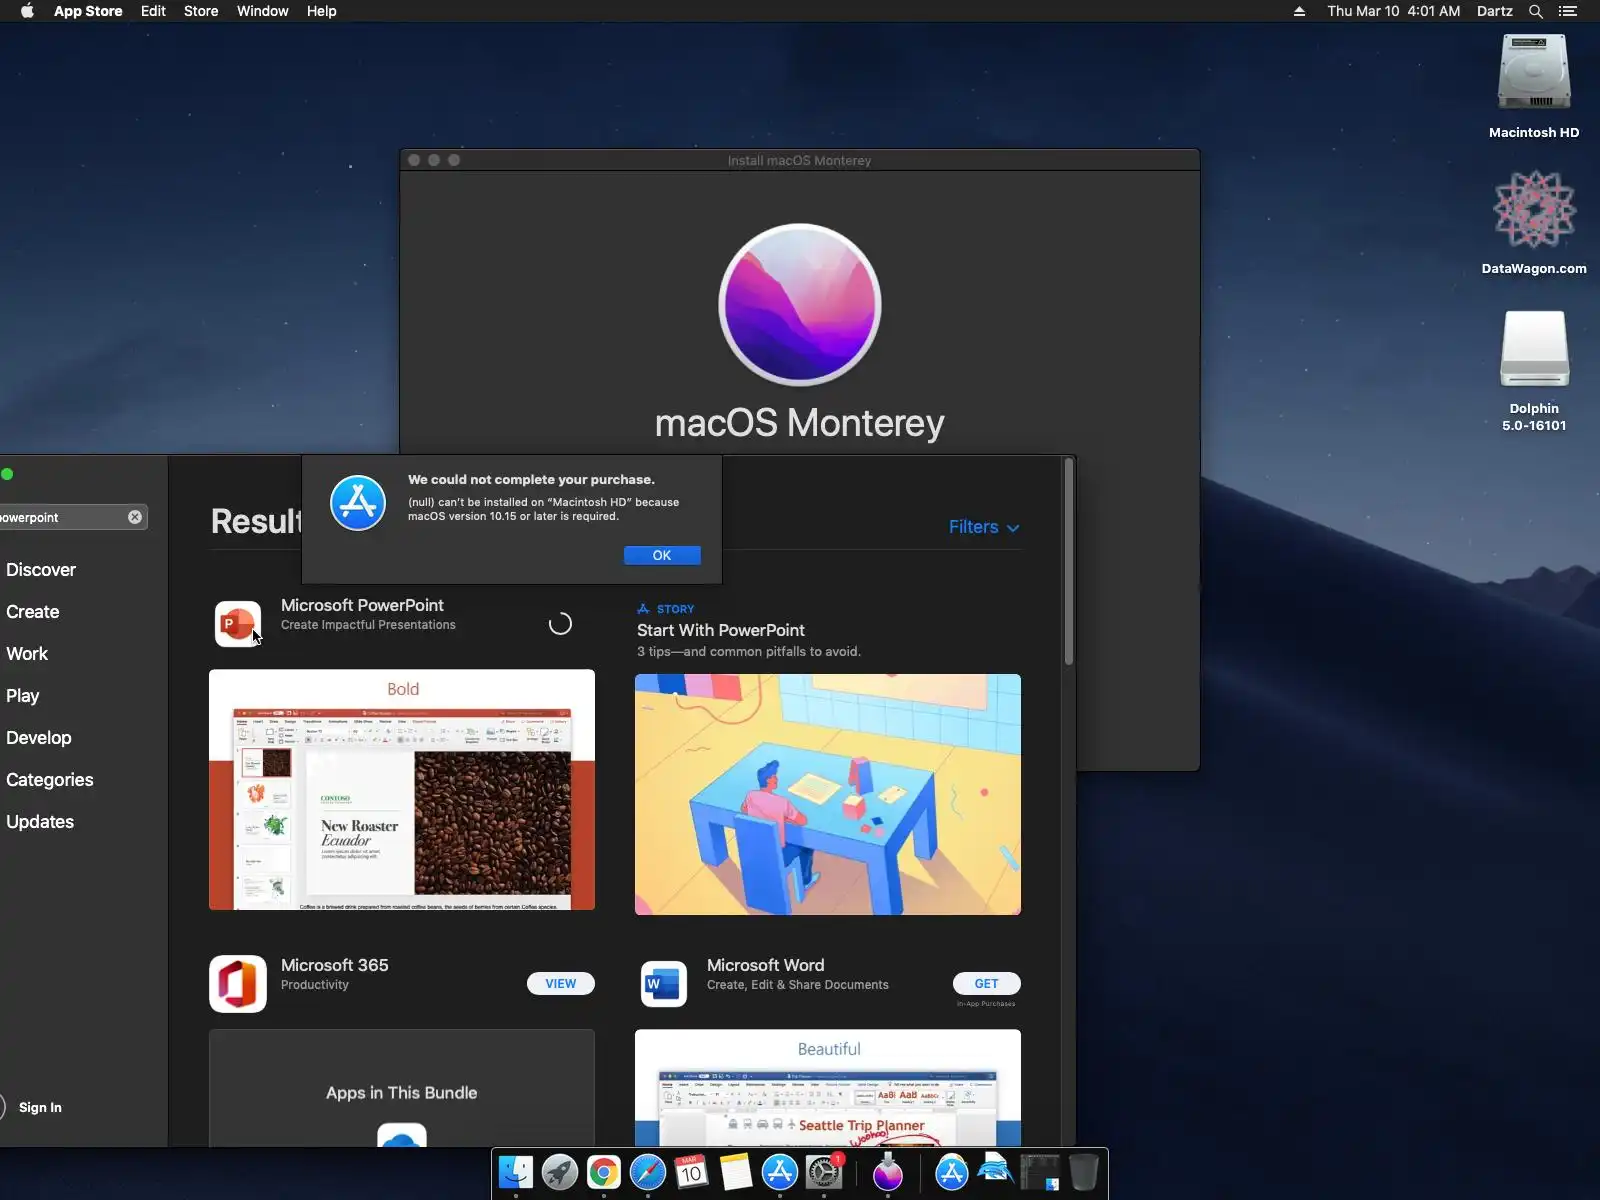
Task: Click the App Store Dock icon beside Notes
Action: pos(780,1172)
